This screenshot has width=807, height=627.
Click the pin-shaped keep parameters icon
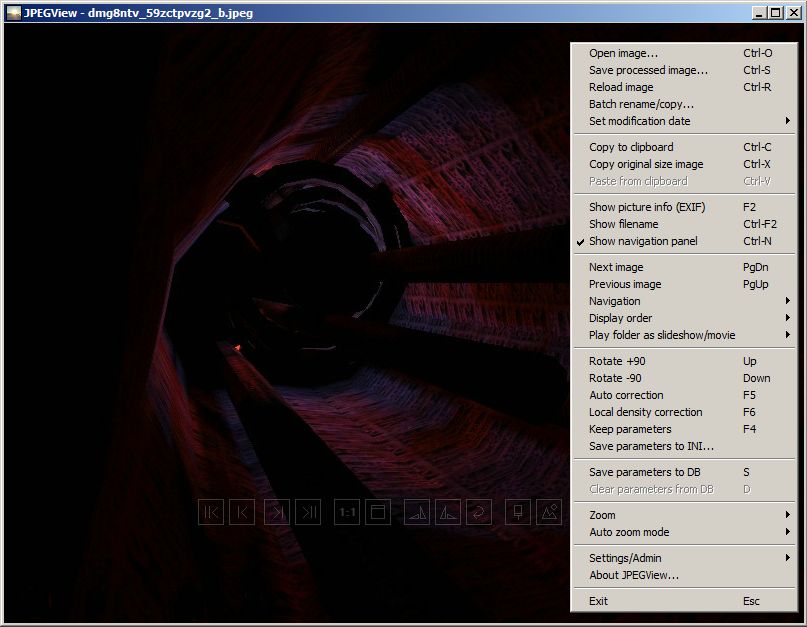[x=518, y=512]
